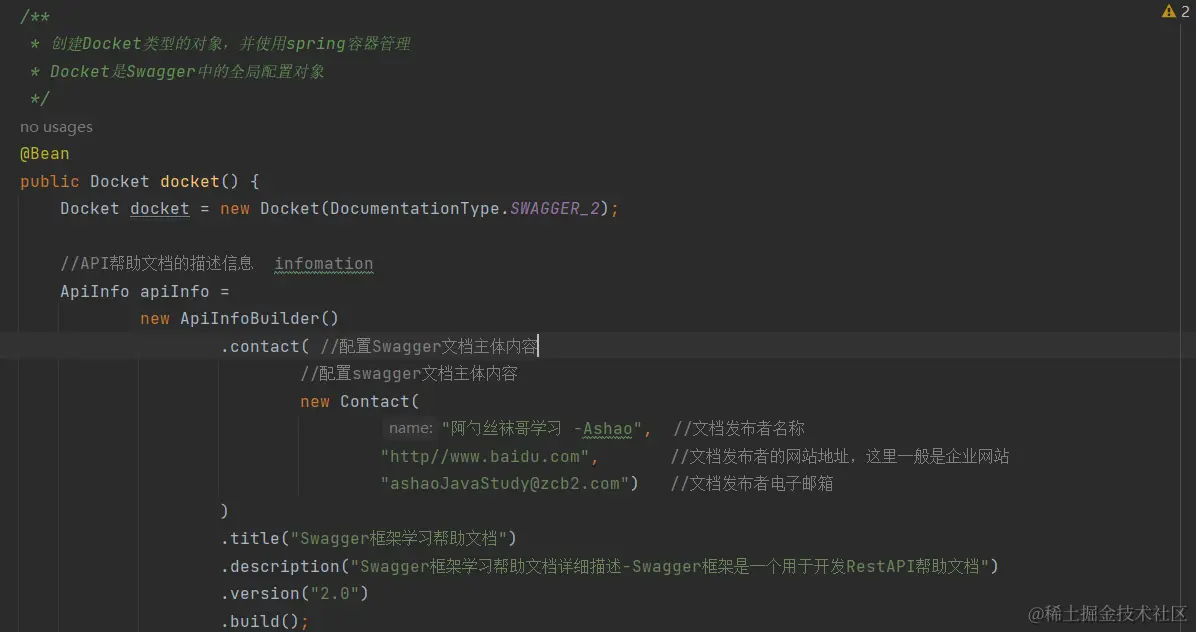The width and height of the screenshot is (1196, 632).
Task: Click the 'public' keyword in method declaration
Action: [x=50, y=181]
